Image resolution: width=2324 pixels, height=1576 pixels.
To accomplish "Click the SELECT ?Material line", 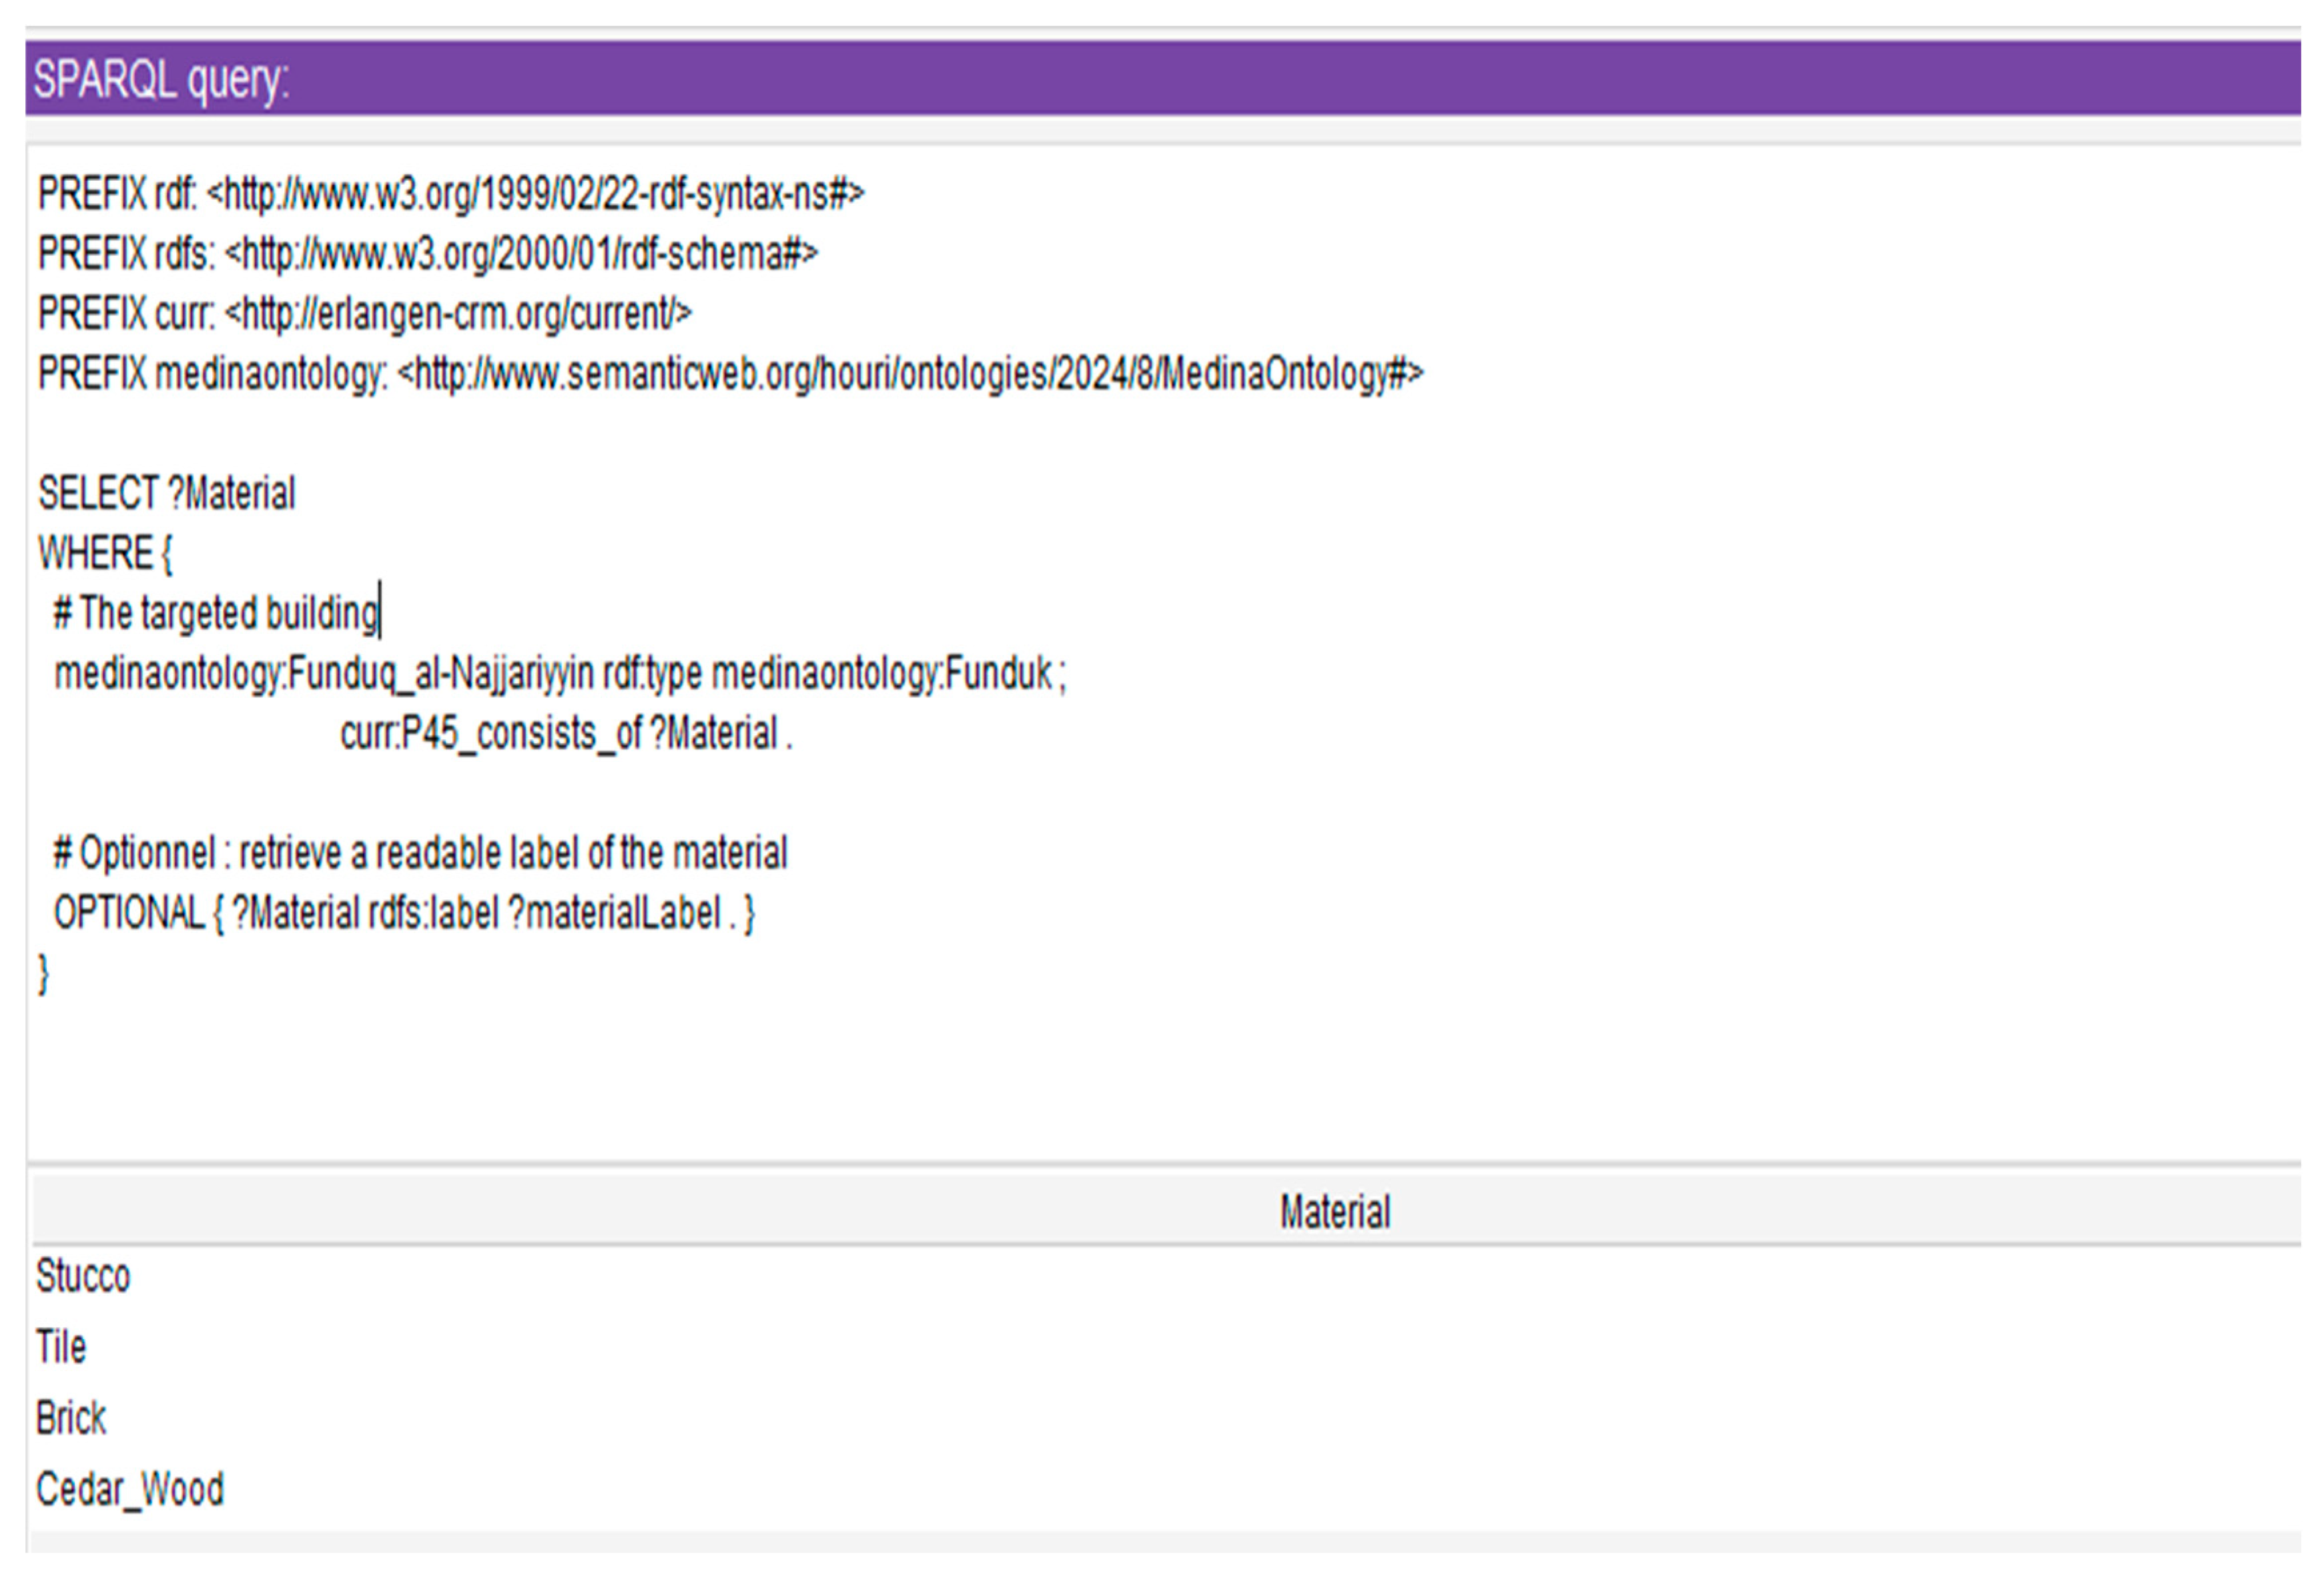I will (167, 494).
